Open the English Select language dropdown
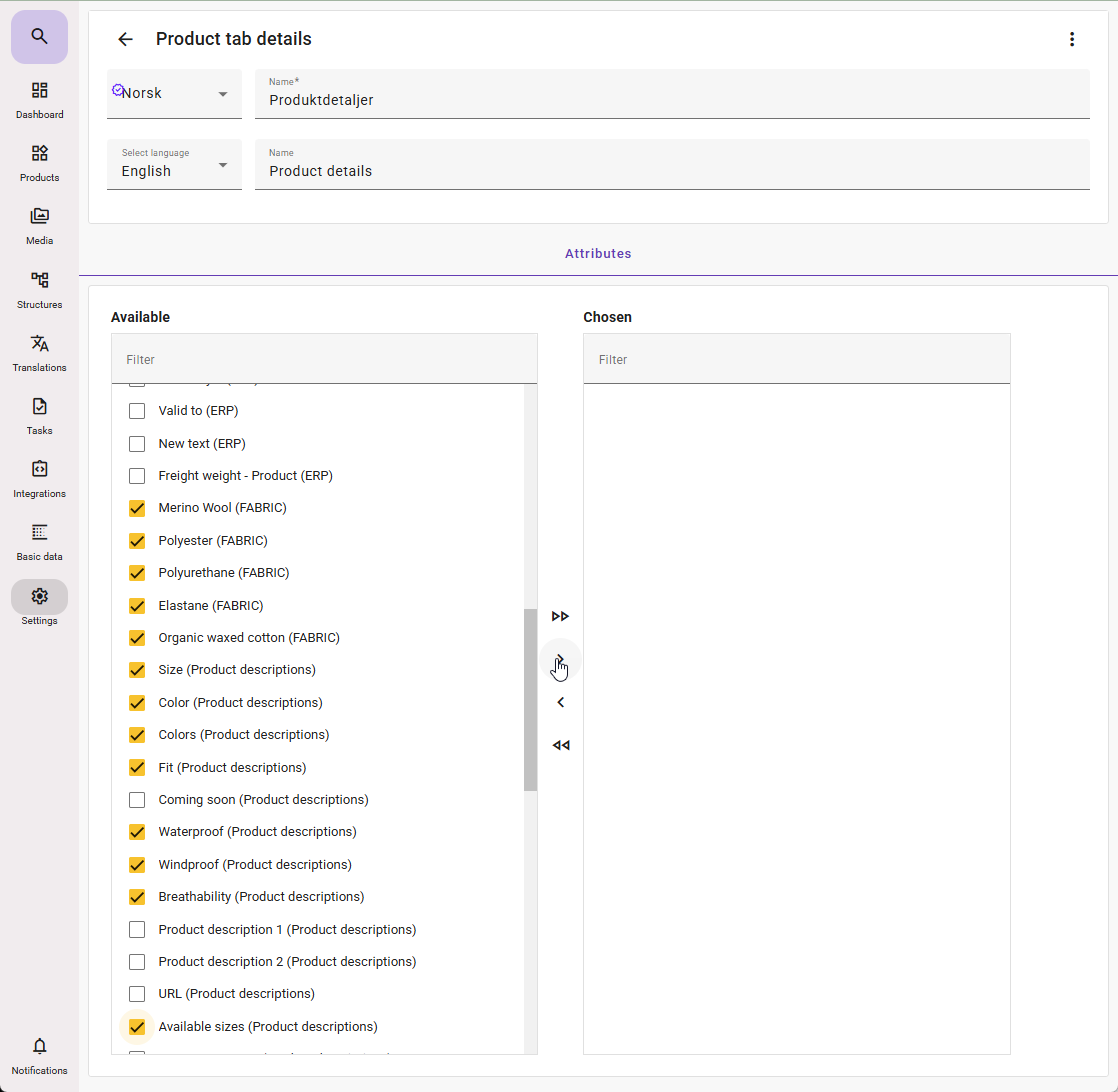1118x1092 pixels. click(x=174, y=165)
